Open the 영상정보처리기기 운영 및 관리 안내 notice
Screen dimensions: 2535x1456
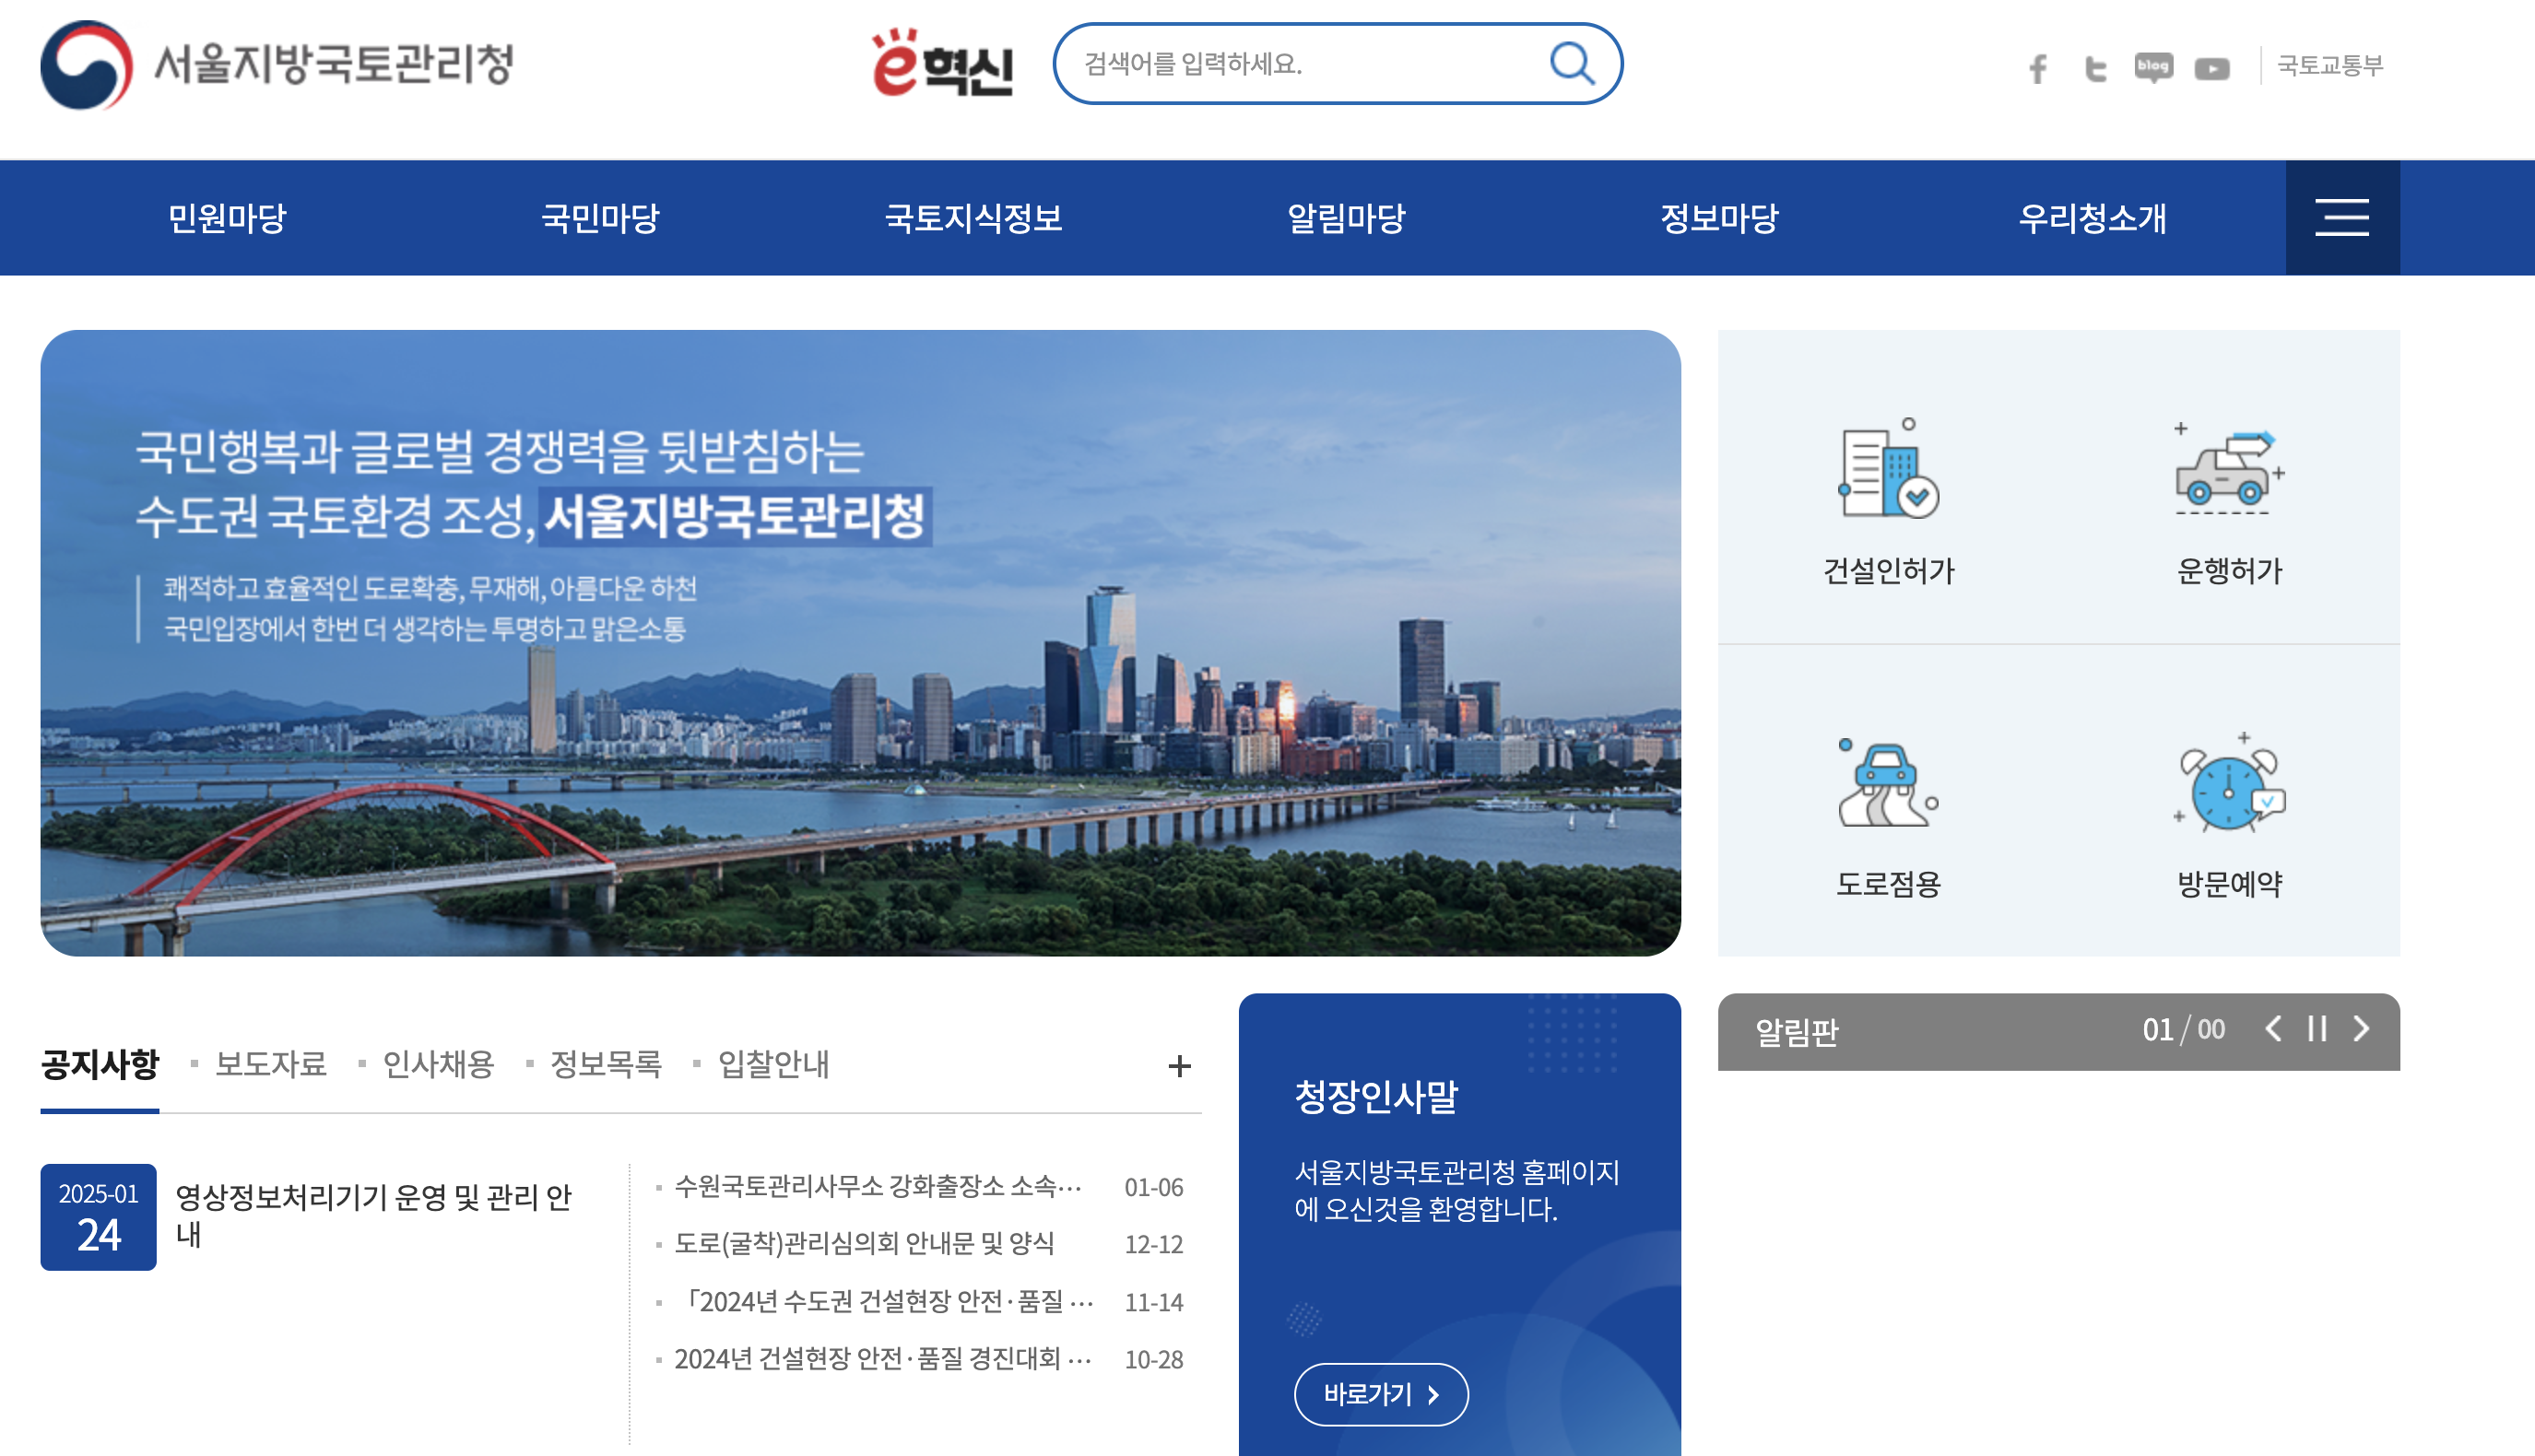[x=375, y=1215]
